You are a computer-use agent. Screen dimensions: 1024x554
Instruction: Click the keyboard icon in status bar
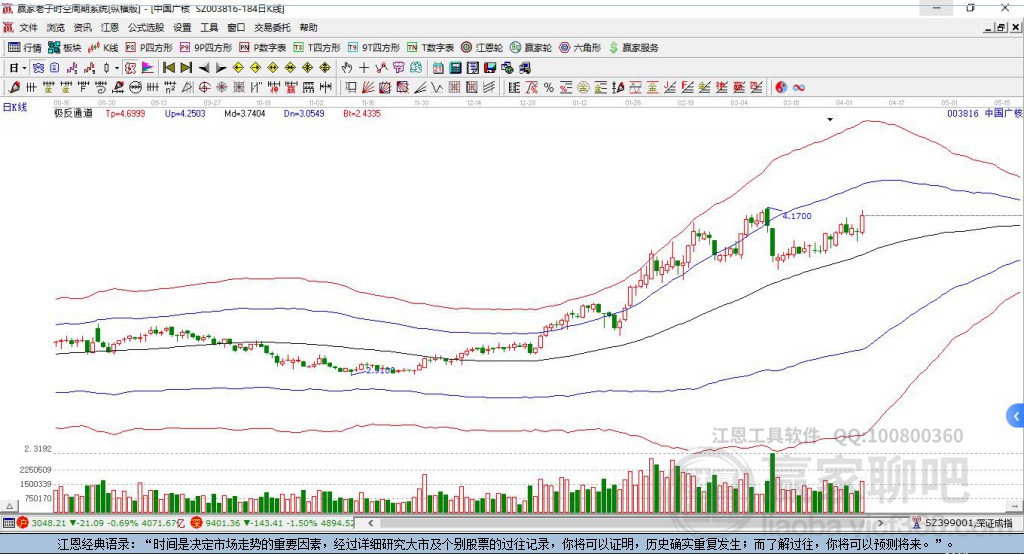(8, 523)
